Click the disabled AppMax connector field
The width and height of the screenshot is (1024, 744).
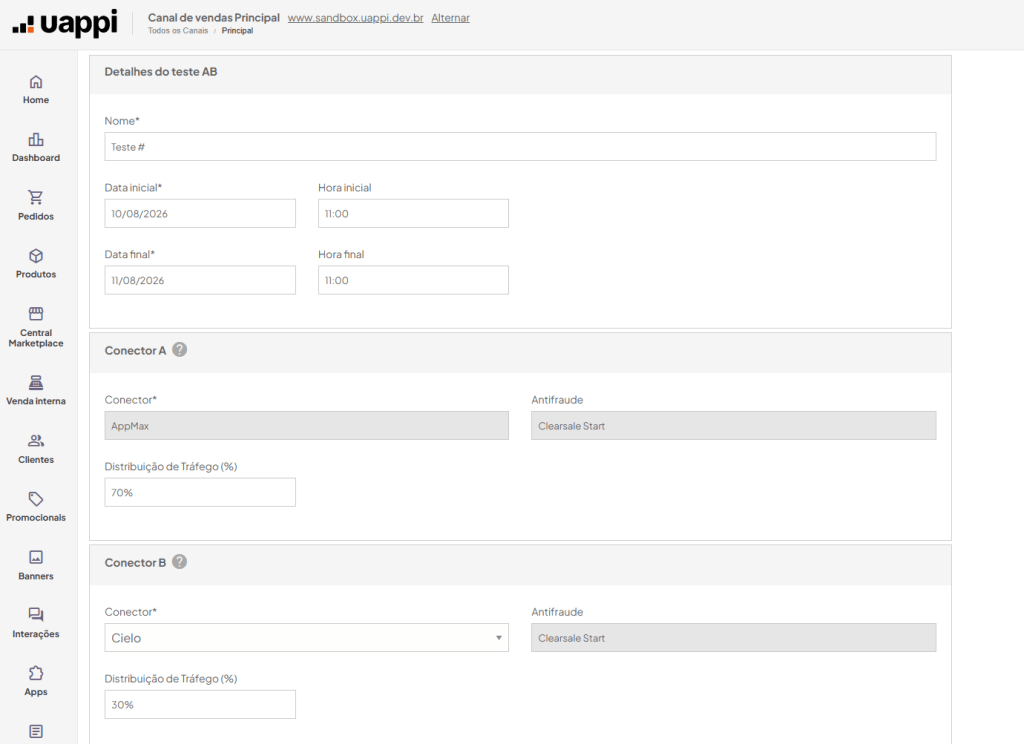[306, 426]
